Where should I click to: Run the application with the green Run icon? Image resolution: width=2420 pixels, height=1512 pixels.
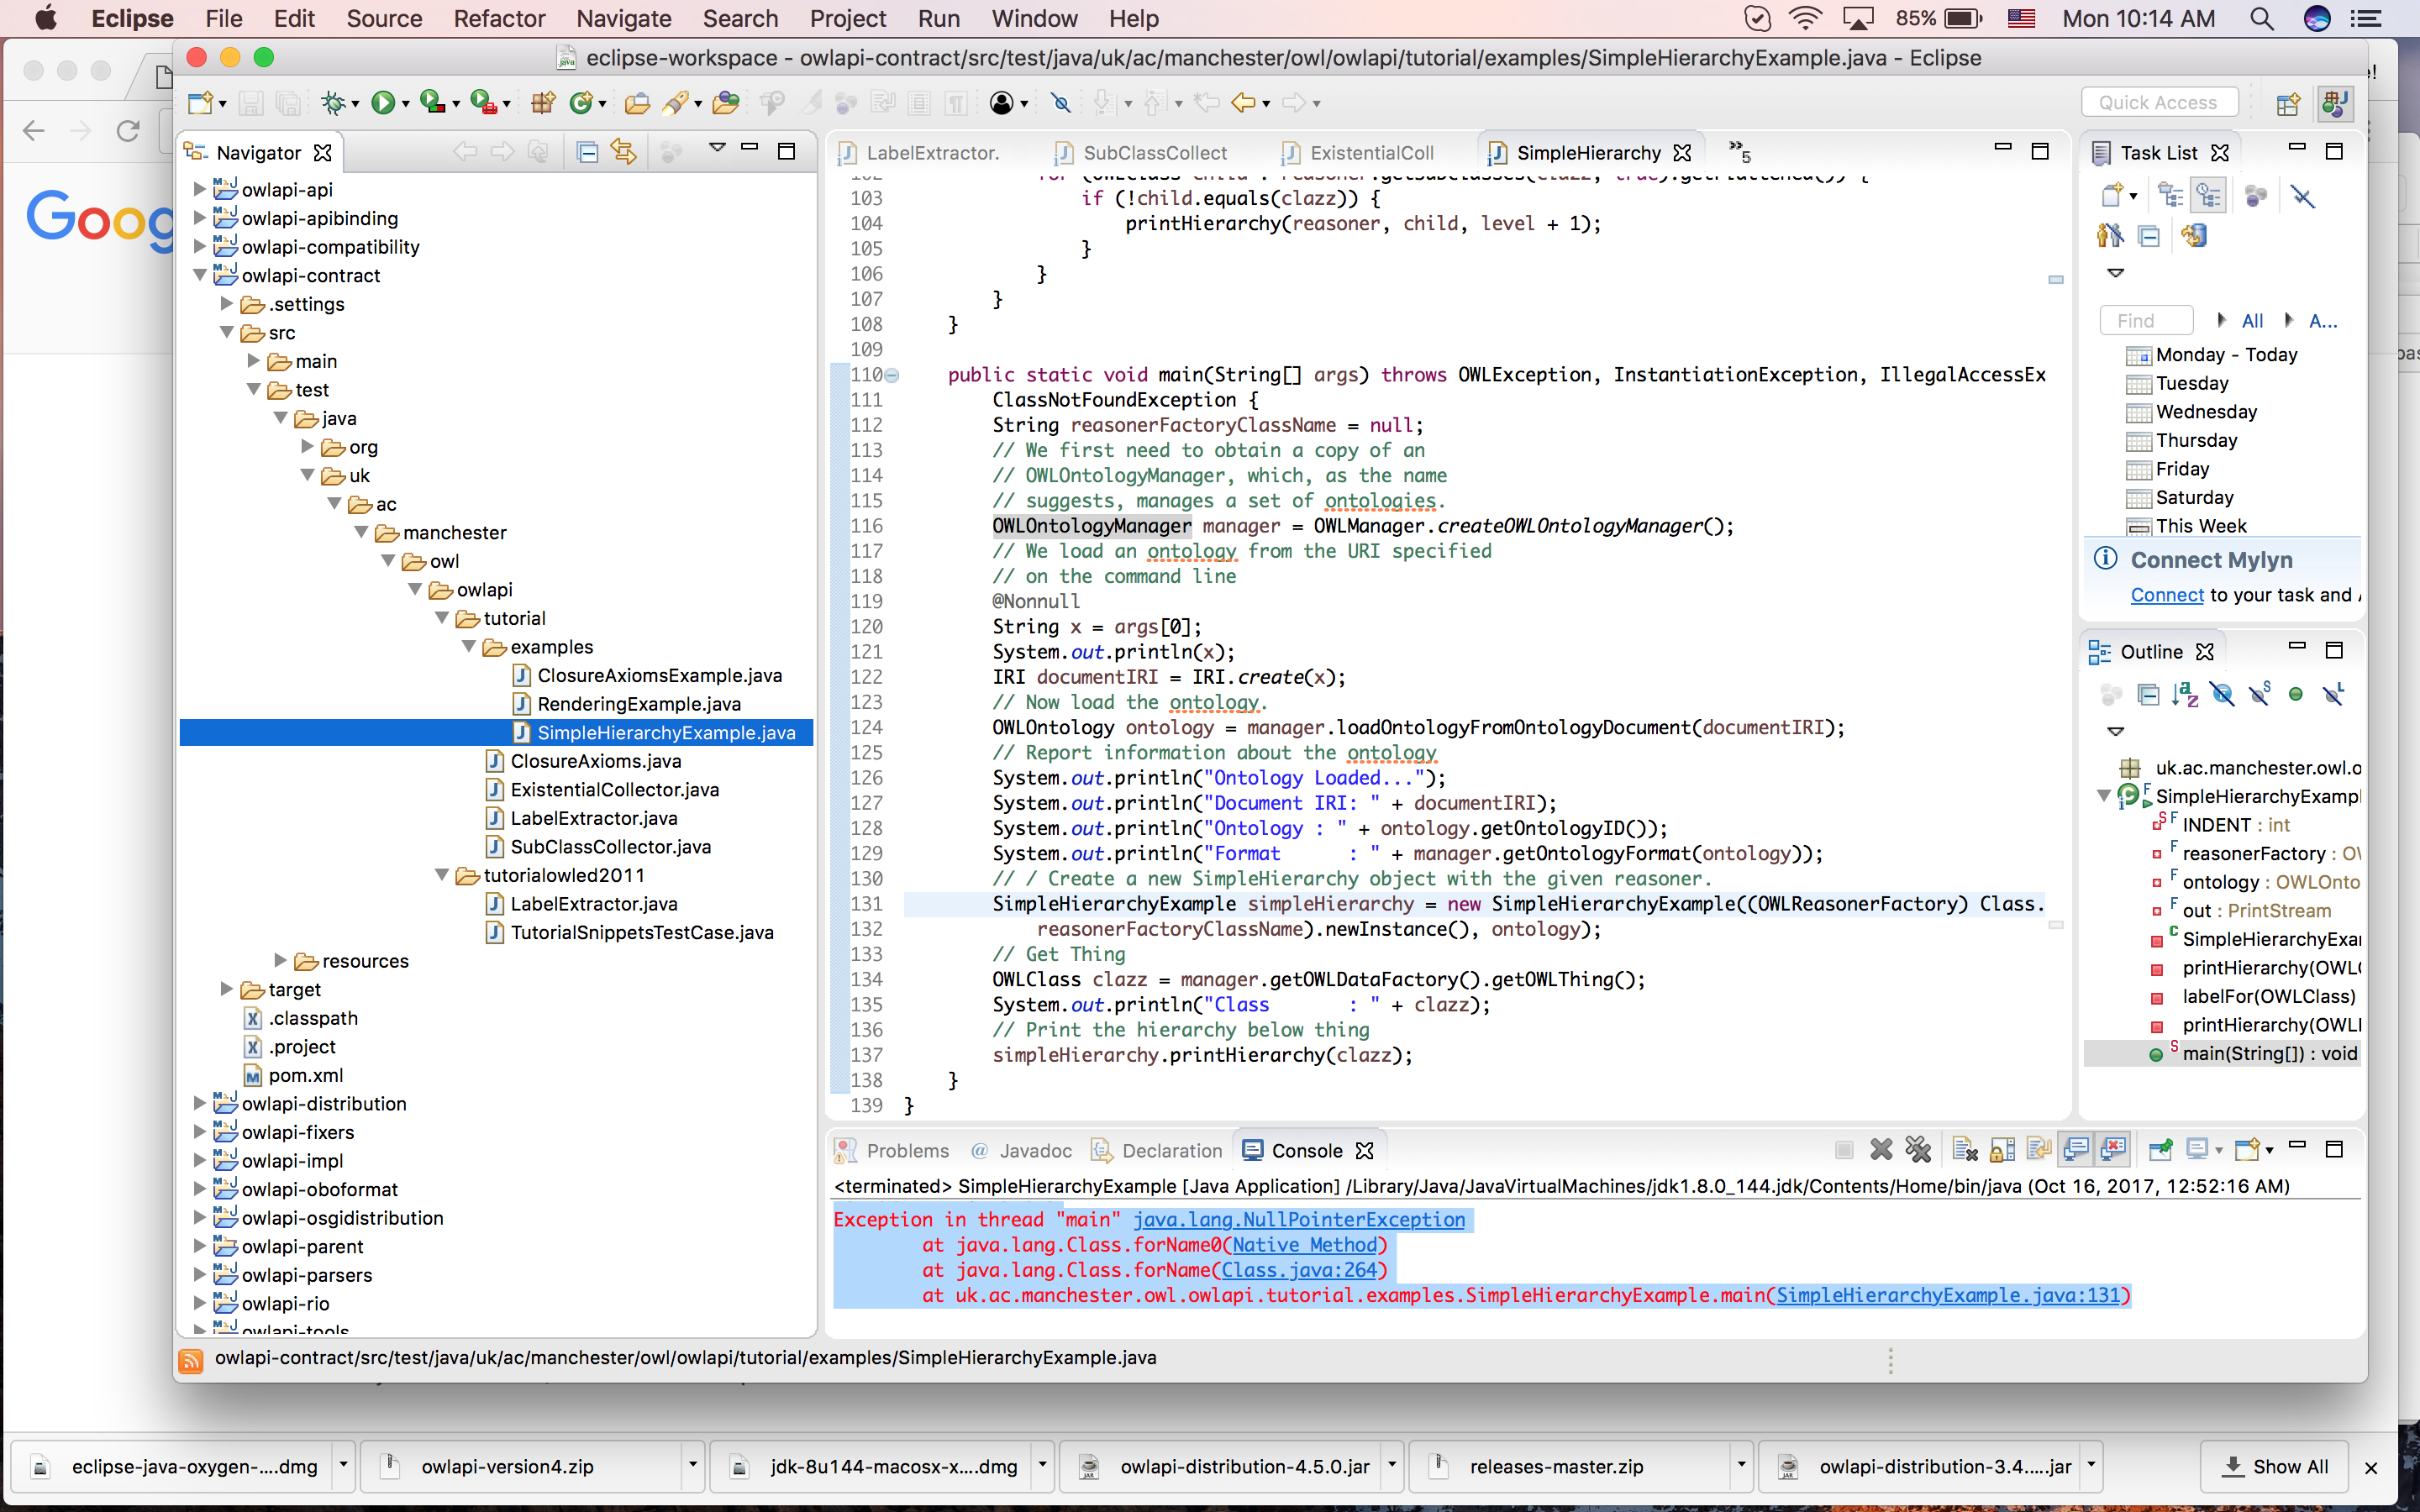pyautogui.click(x=383, y=102)
